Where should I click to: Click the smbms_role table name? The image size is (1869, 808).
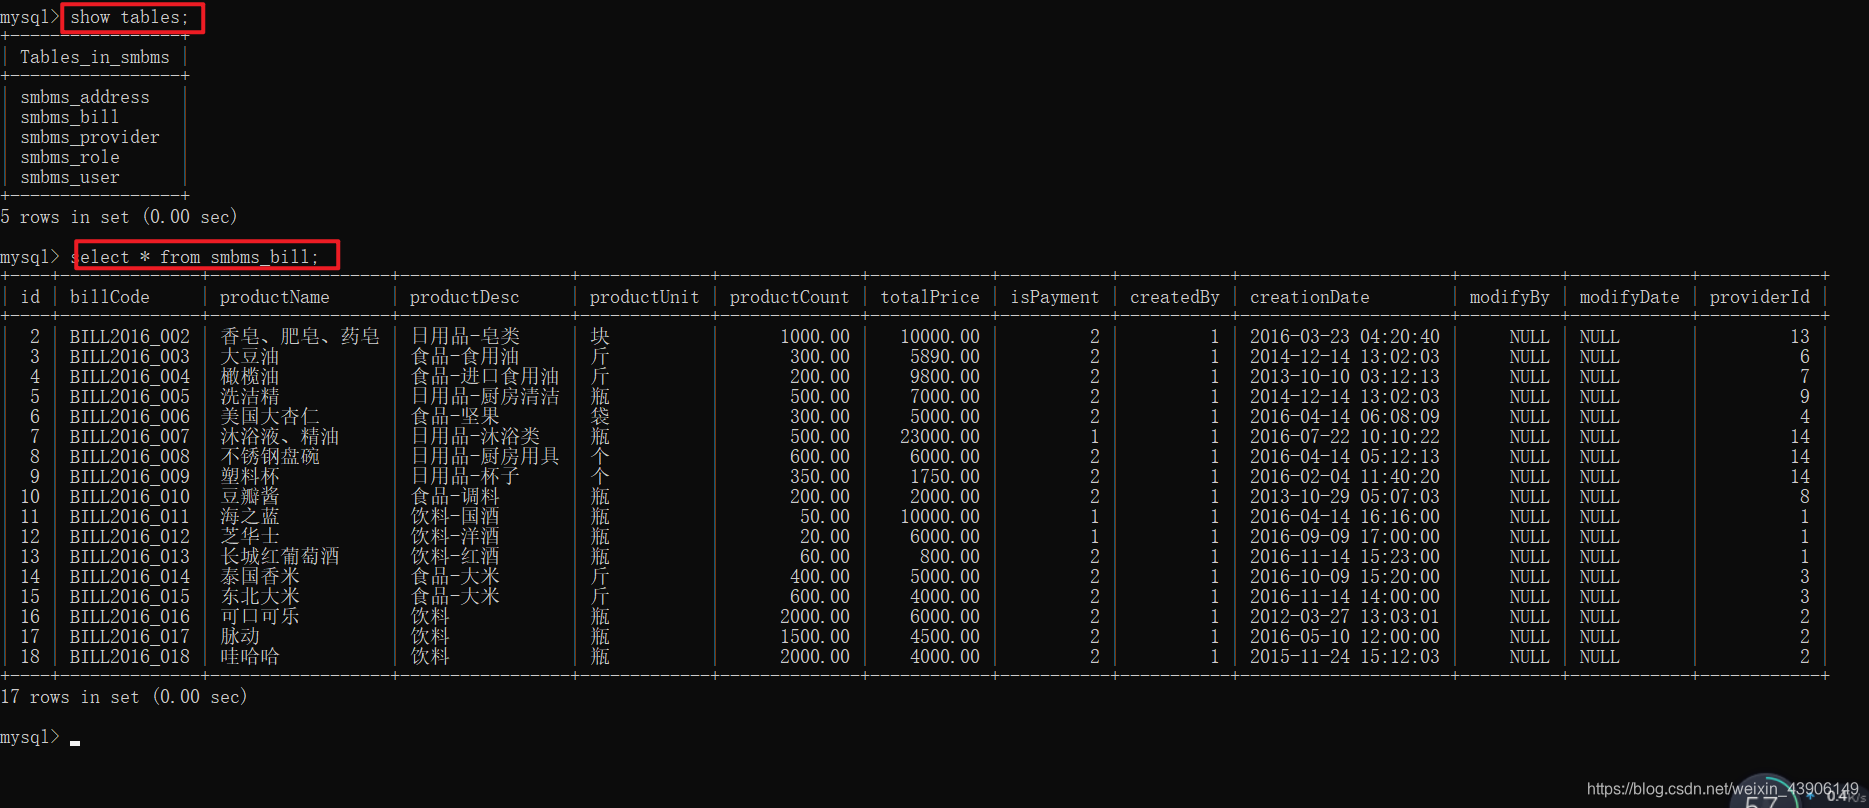70,157
